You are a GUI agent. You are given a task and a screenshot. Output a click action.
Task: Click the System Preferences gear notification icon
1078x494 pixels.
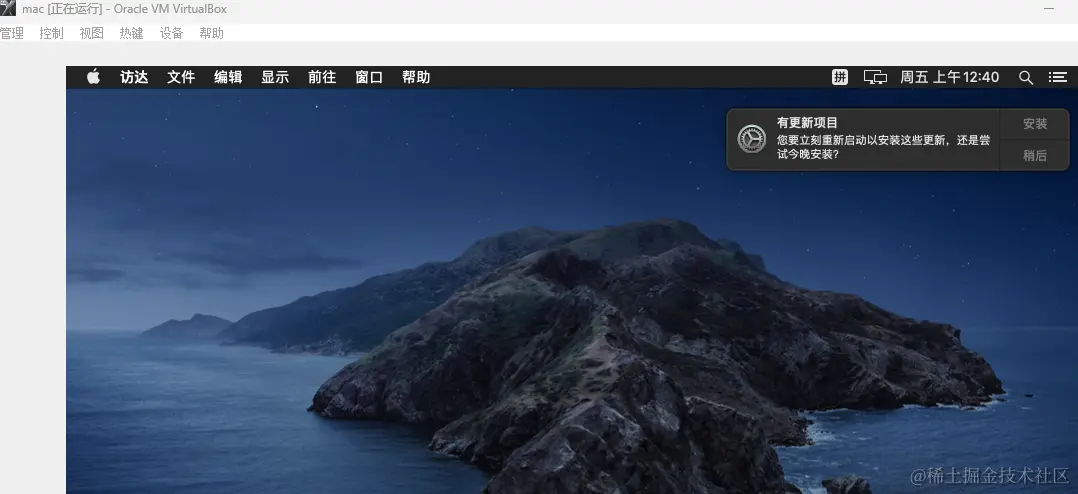pyautogui.click(x=751, y=139)
